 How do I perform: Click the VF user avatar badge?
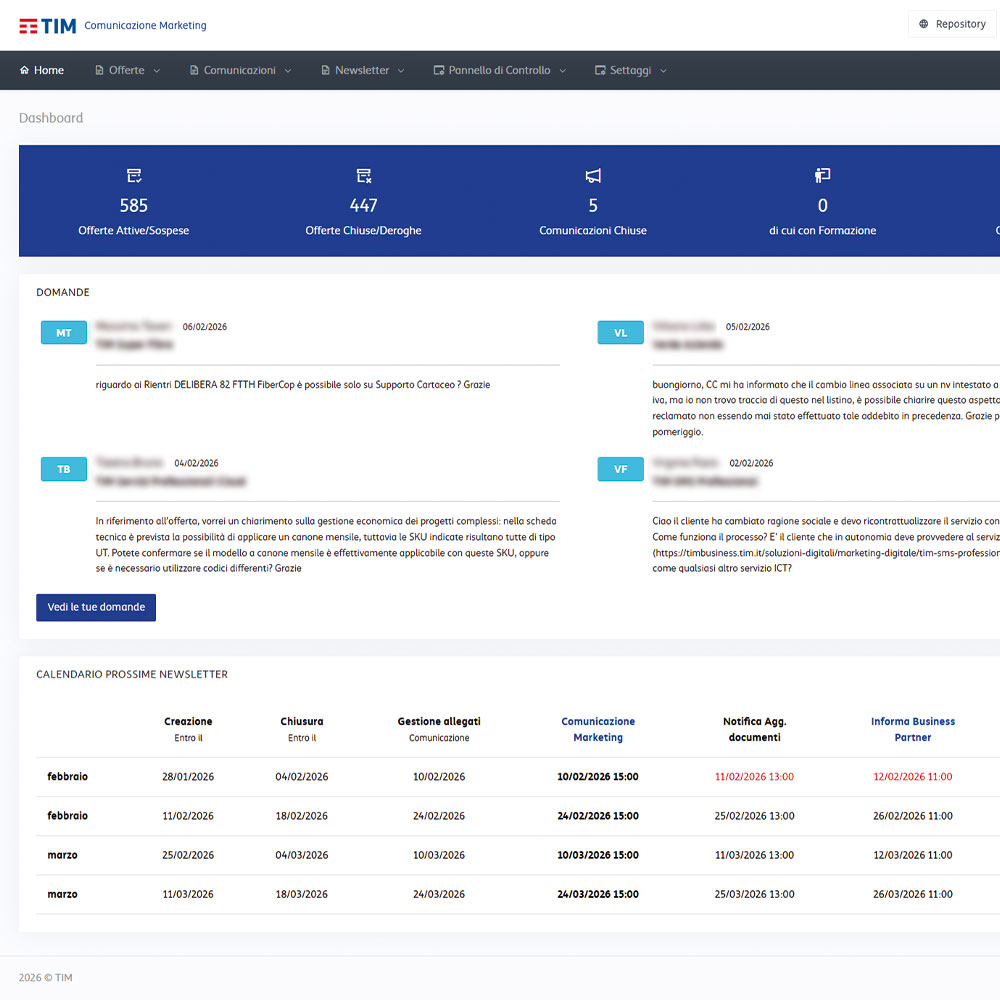620,469
